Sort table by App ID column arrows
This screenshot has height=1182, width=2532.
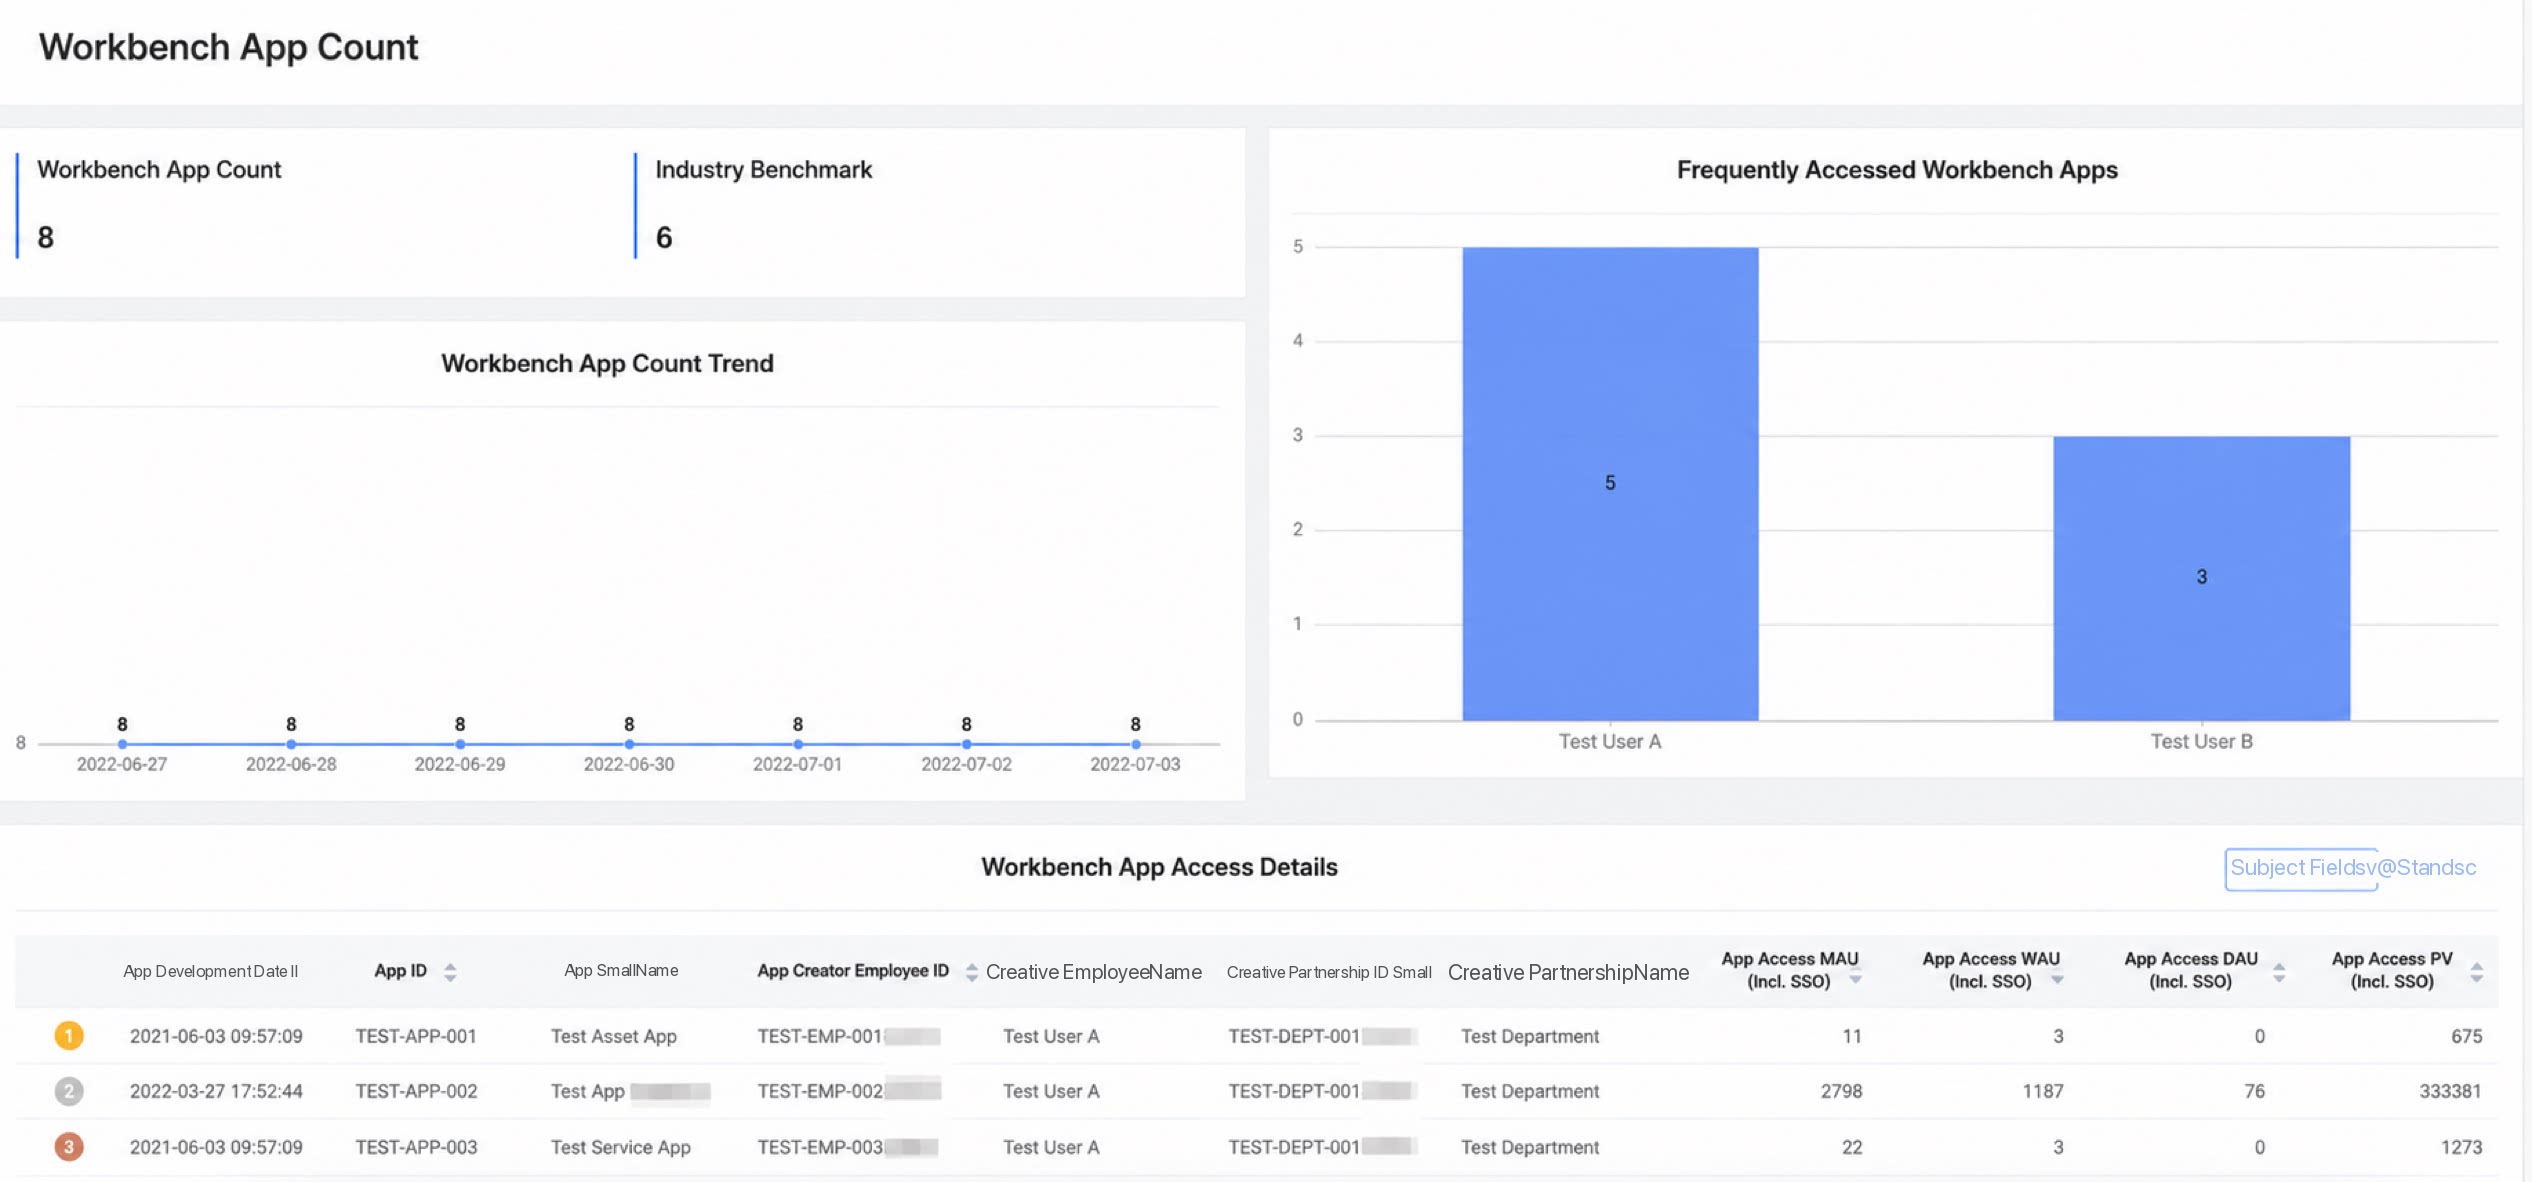click(450, 971)
